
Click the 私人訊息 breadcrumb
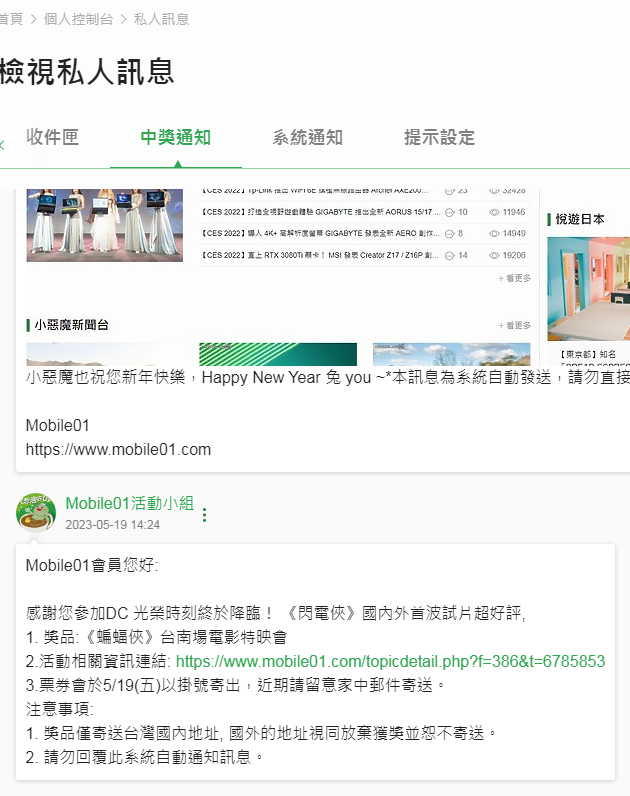coord(161,19)
